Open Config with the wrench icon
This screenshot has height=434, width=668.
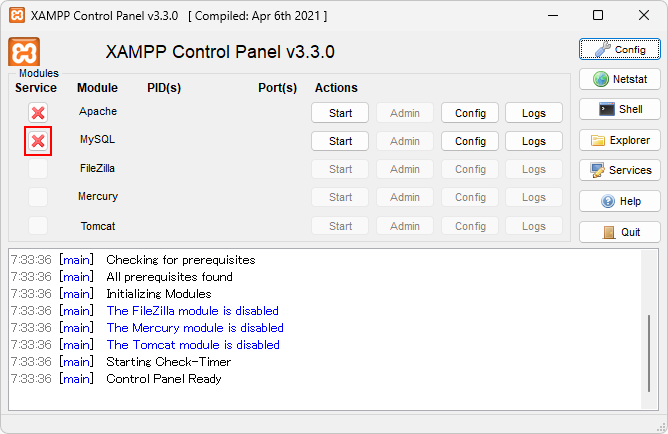coord(619,49)
